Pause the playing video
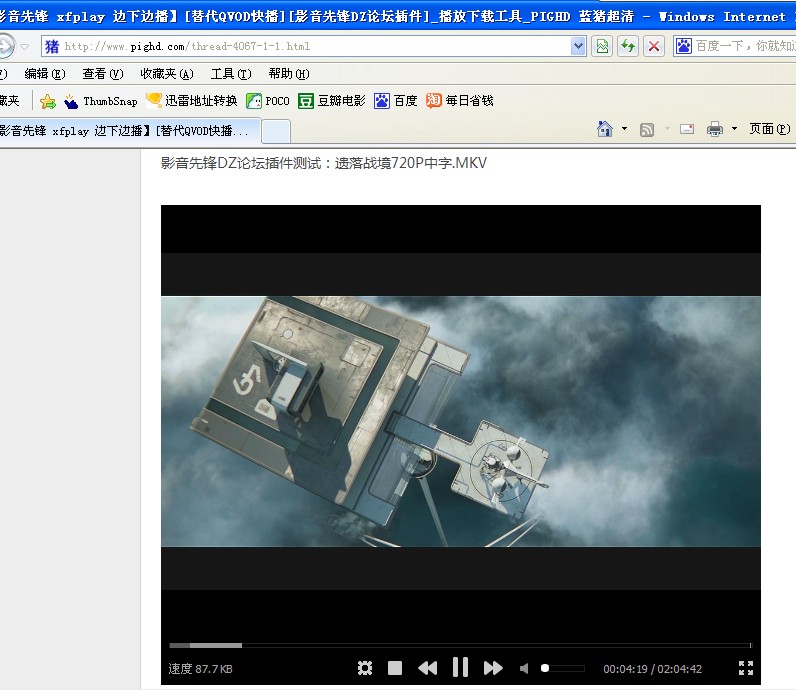This screenshot has height=690, width=796. point(460,667)
